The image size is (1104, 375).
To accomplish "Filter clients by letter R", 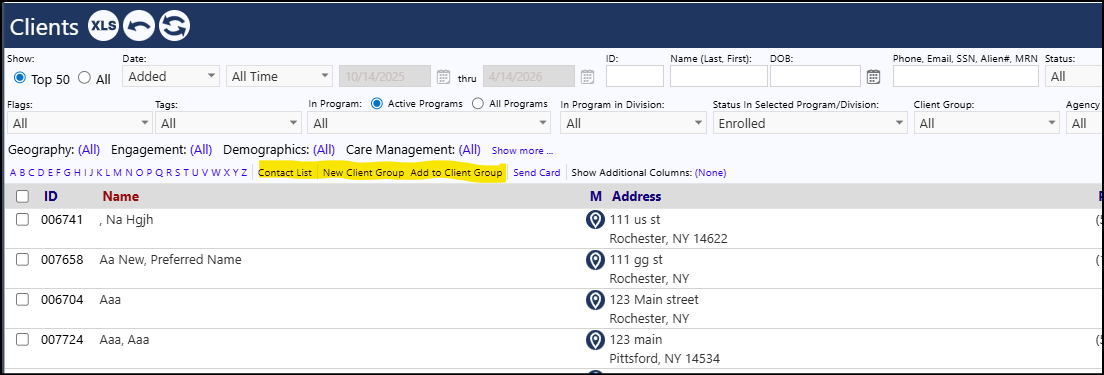I will [x=168, y=172].
